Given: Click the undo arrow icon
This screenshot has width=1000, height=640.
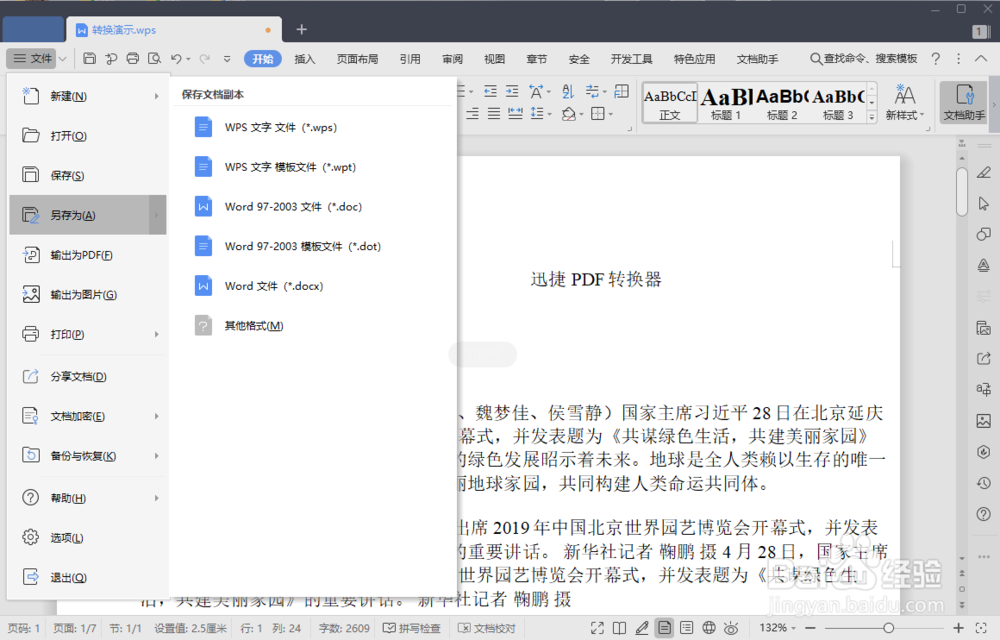Looking at the screenshot, I should click(176, 59).
